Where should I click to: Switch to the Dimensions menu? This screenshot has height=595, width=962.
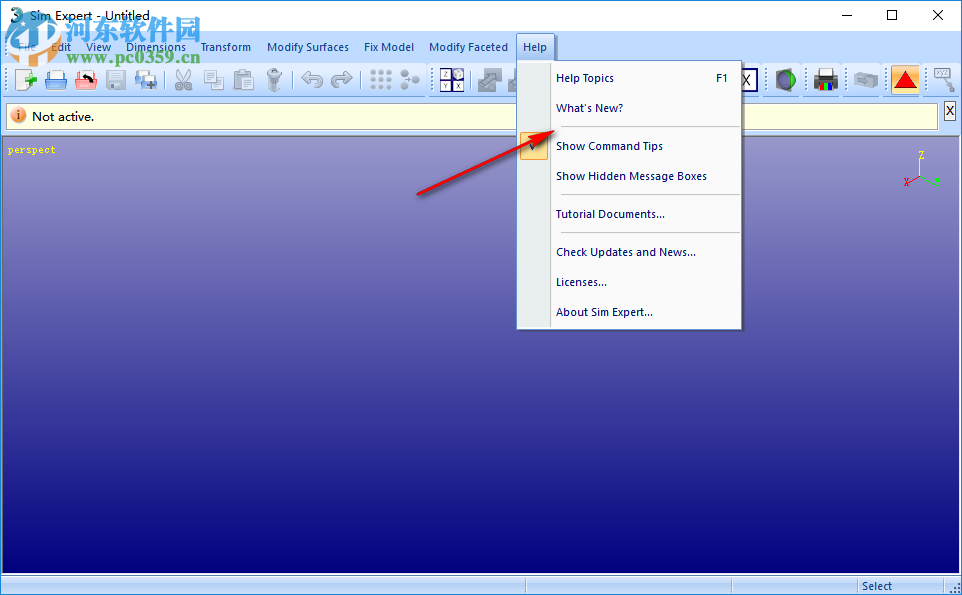coord(155,47)
